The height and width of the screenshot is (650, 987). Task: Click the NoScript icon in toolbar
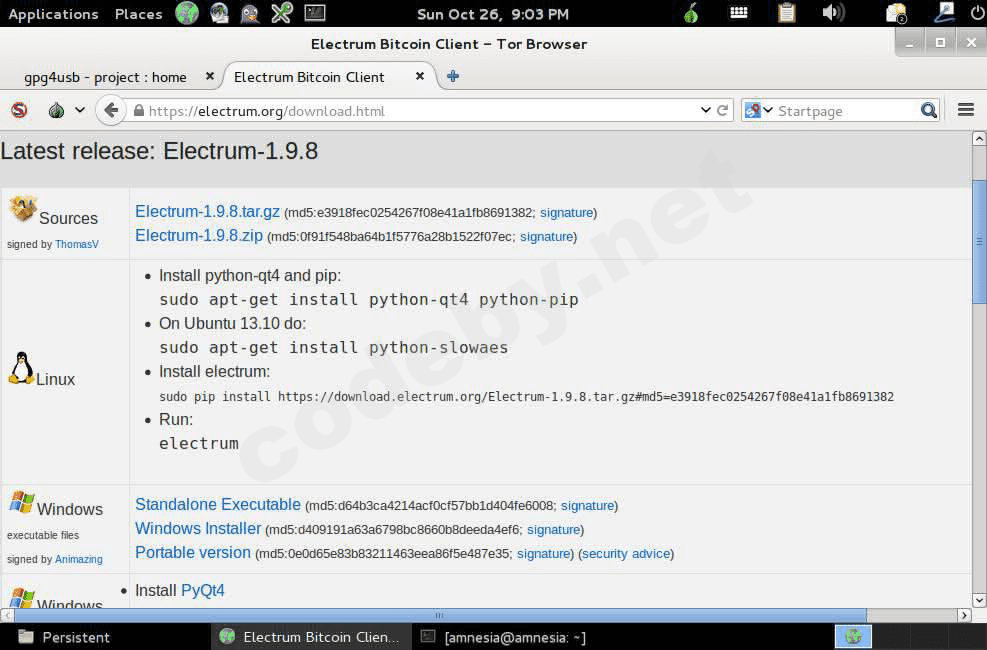tap(20, 111)
